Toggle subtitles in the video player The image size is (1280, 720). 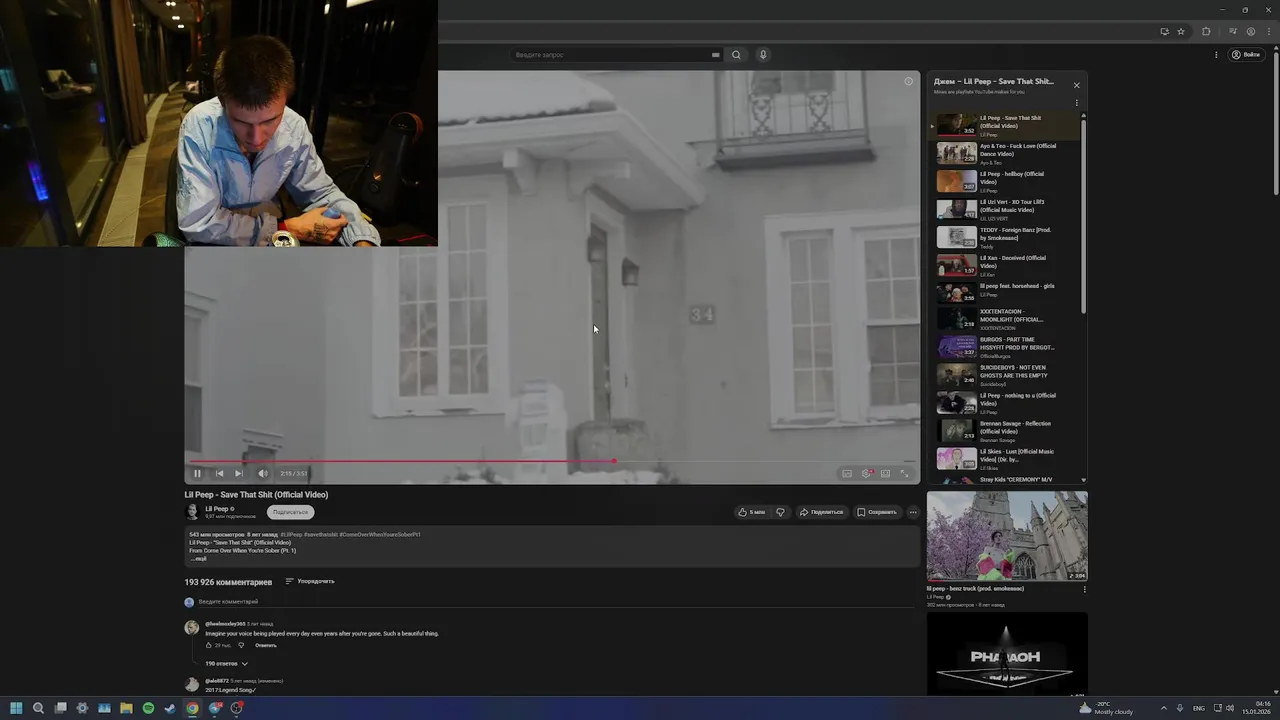(x=847, y=473)
